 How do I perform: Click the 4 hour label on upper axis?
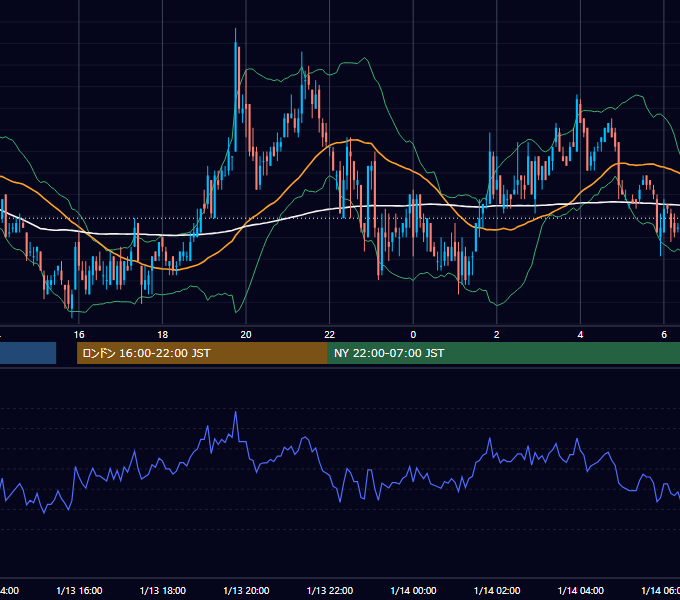(x=580, y=335)
